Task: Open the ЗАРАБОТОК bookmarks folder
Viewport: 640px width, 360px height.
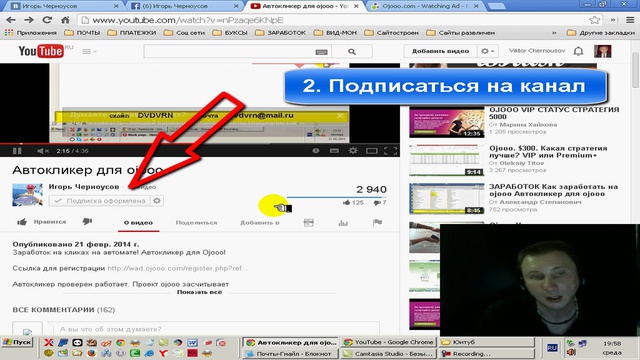Action: coord(280,33)
